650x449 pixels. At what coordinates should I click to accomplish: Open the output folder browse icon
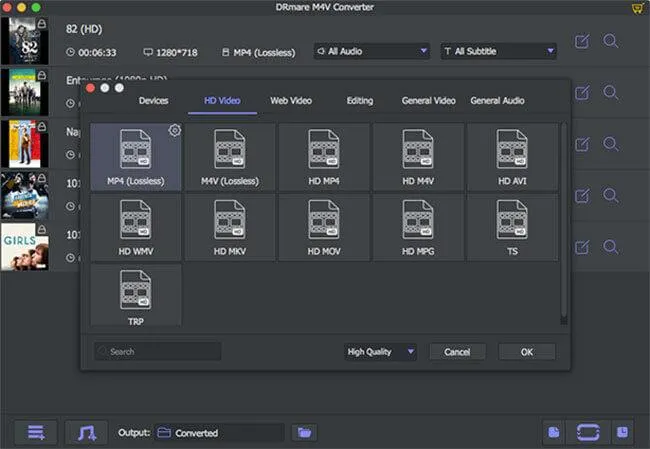[304, 432]
